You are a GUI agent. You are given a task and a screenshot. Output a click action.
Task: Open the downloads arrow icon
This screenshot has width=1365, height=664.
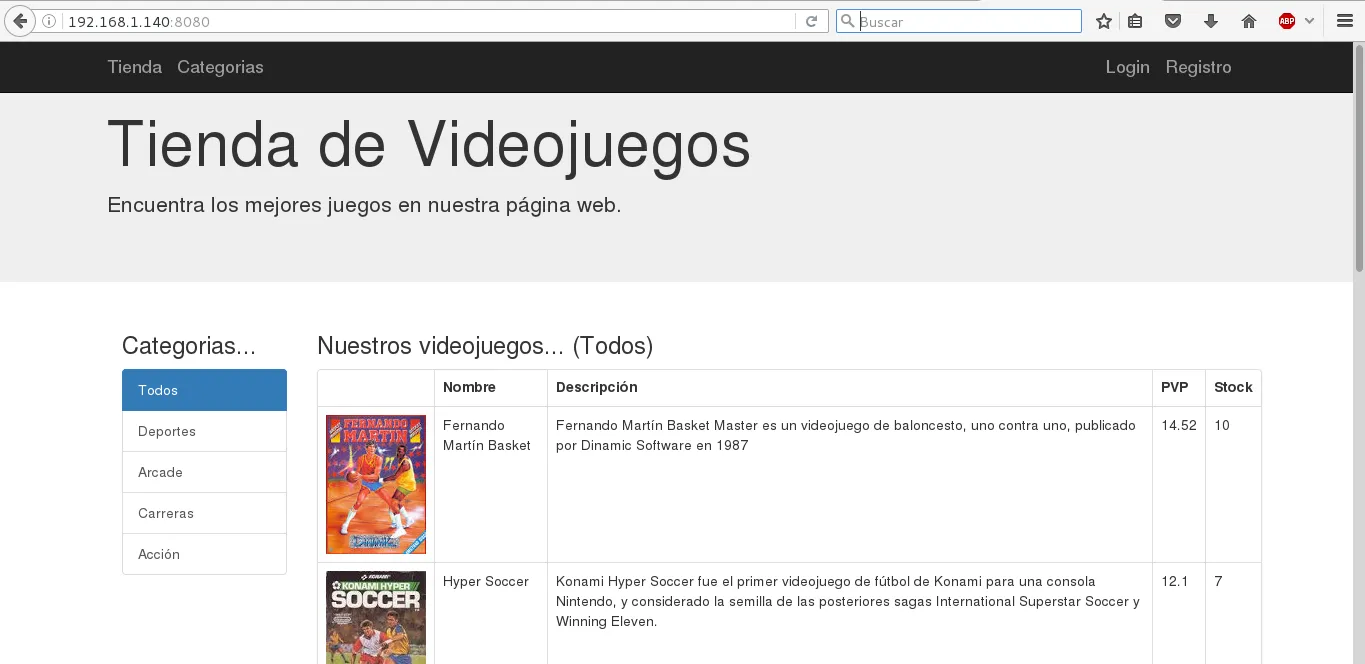1211,21
